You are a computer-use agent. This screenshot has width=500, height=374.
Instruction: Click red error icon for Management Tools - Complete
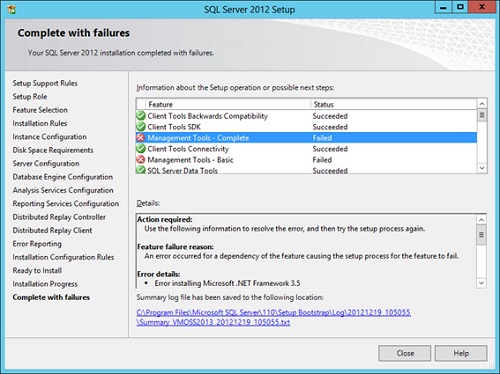click(141, 138)
